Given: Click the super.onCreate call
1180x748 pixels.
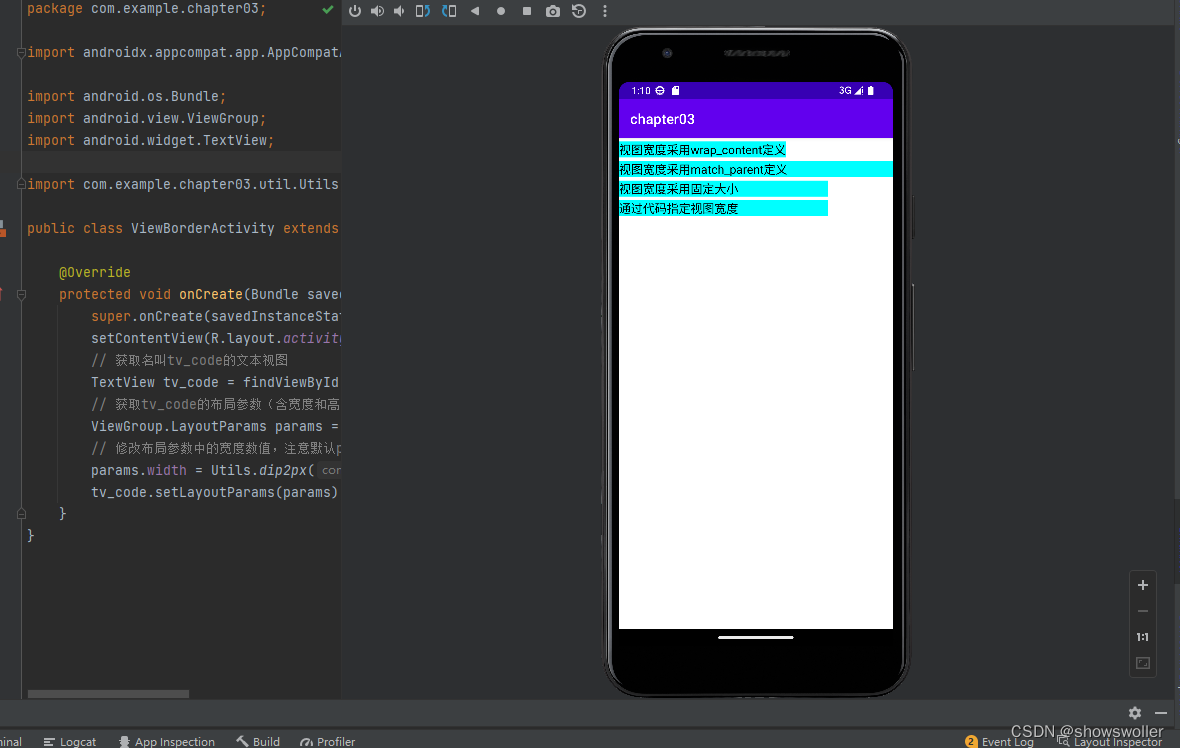Looking at the screenshot, I should click(215, 316).
